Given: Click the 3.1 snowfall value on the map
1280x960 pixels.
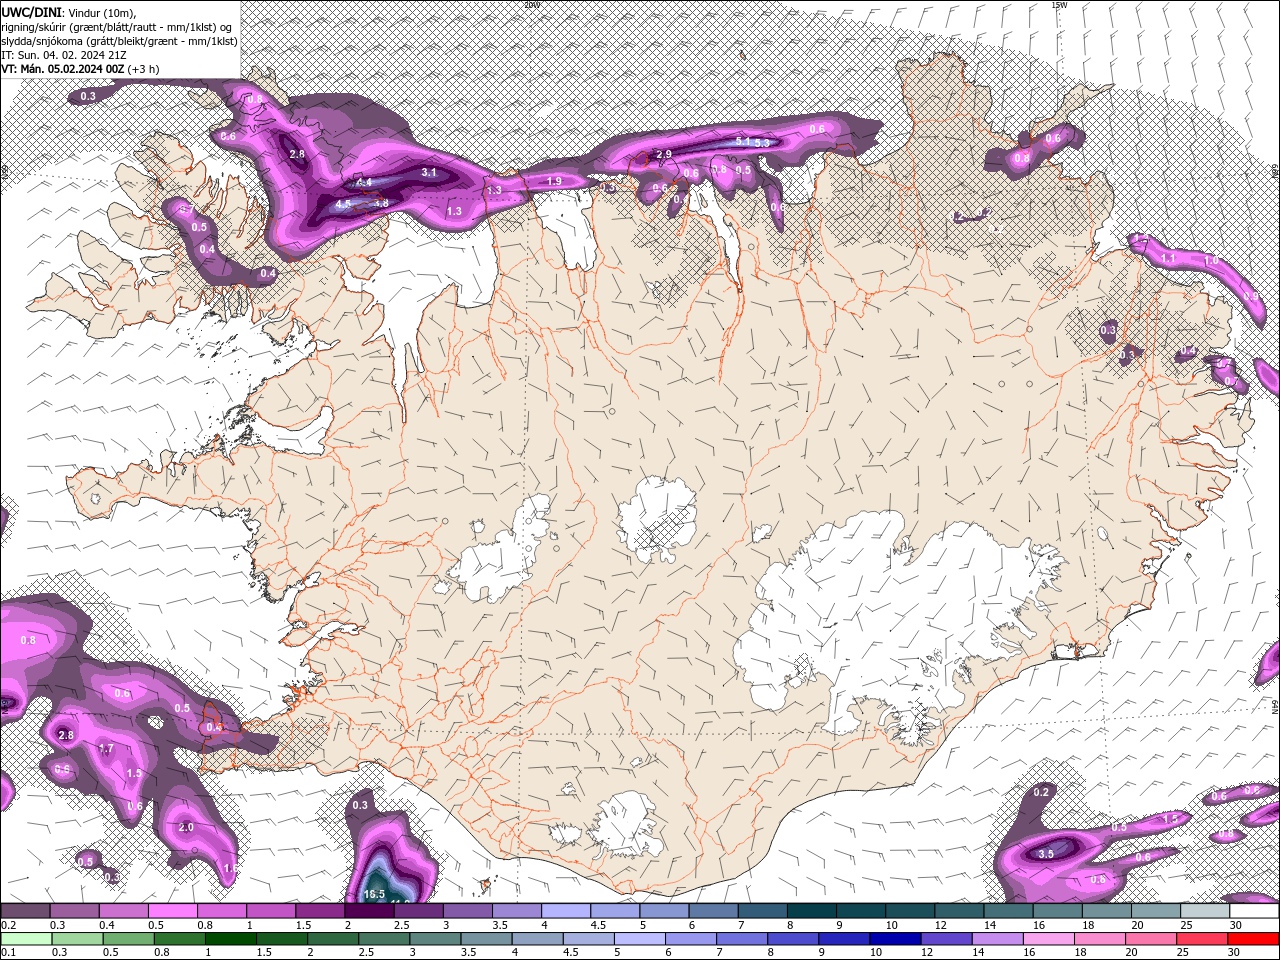Looking at the screenshot, I should coord(430,172).
